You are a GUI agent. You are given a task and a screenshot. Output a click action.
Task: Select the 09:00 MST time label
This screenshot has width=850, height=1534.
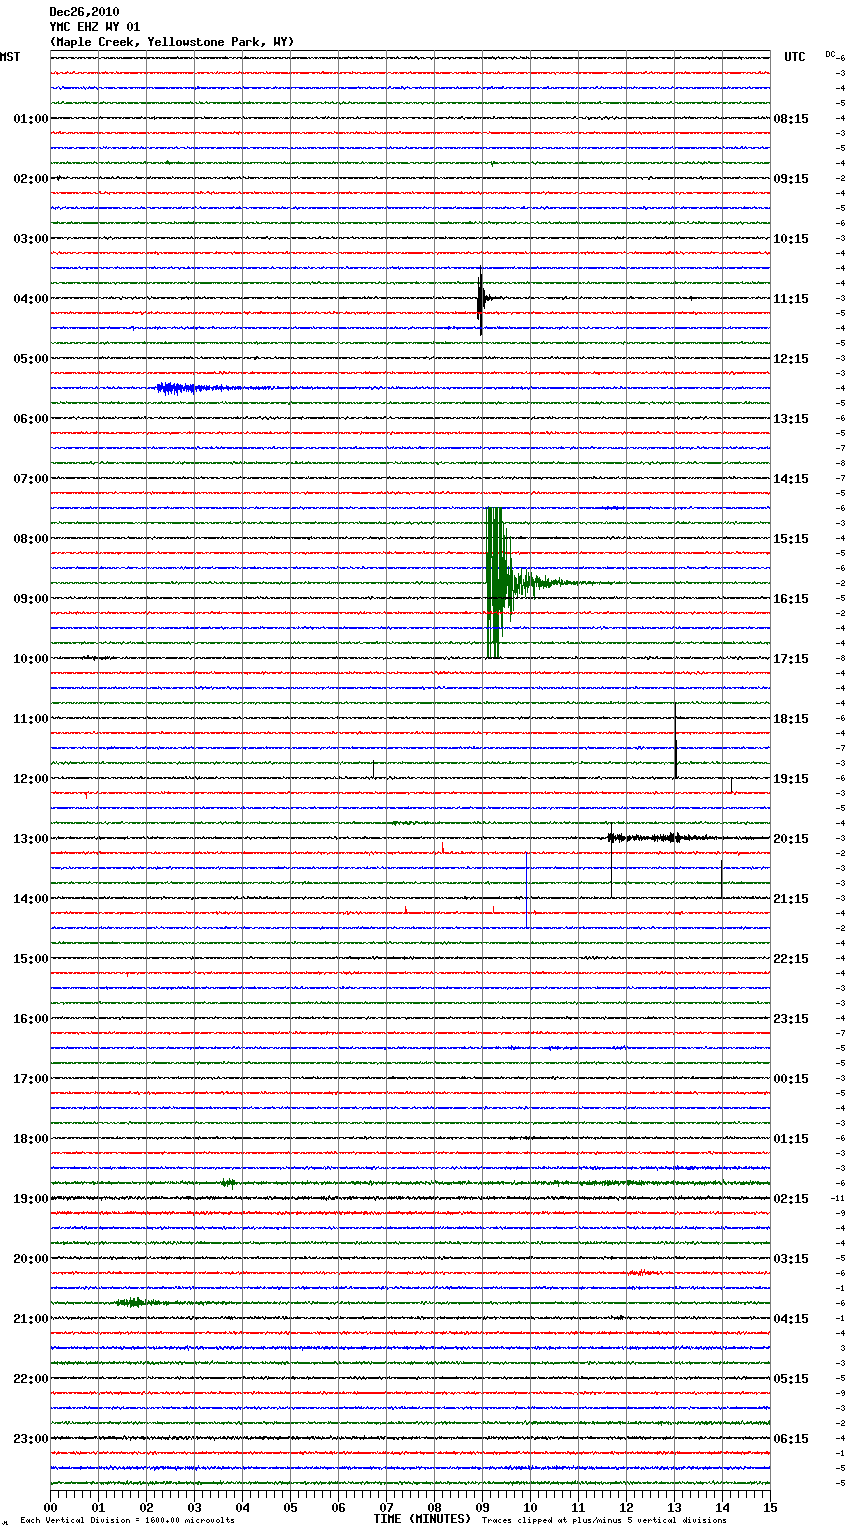pyautogui.click(x=30, y=599)
